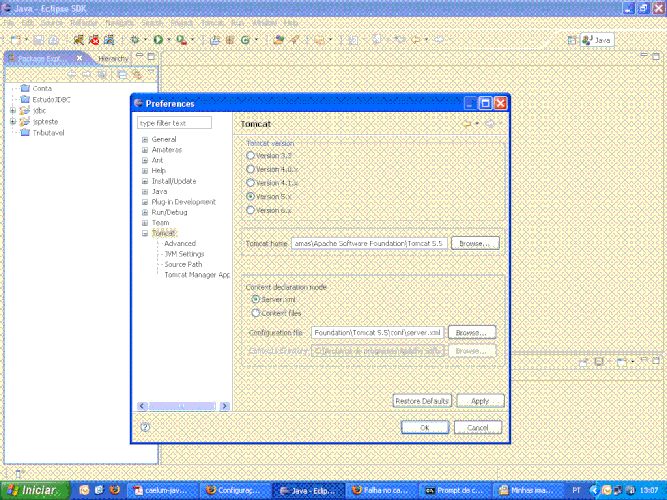Viewport: 667px width, 500px height.
Task: Open the Window menu
Action: click(265, 23)
